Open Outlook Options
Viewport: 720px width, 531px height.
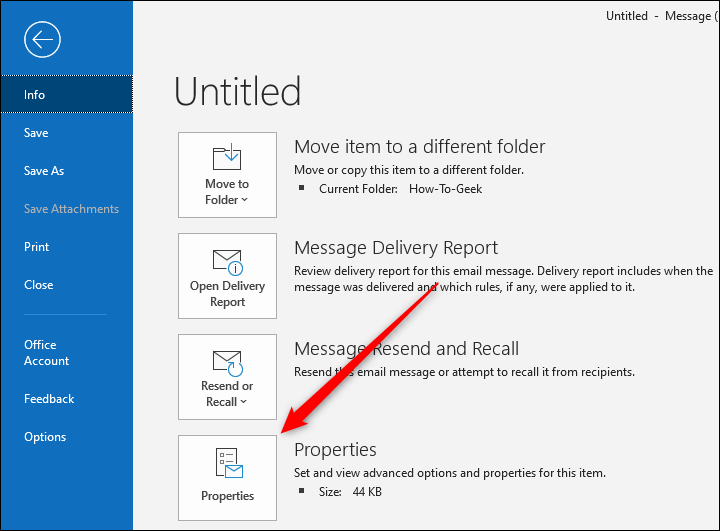tap(45, 437)
